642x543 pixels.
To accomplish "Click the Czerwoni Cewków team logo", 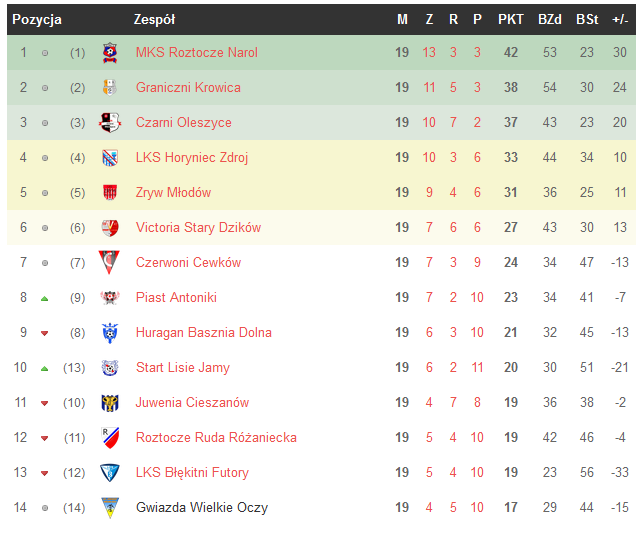I will tap(110, 263).
